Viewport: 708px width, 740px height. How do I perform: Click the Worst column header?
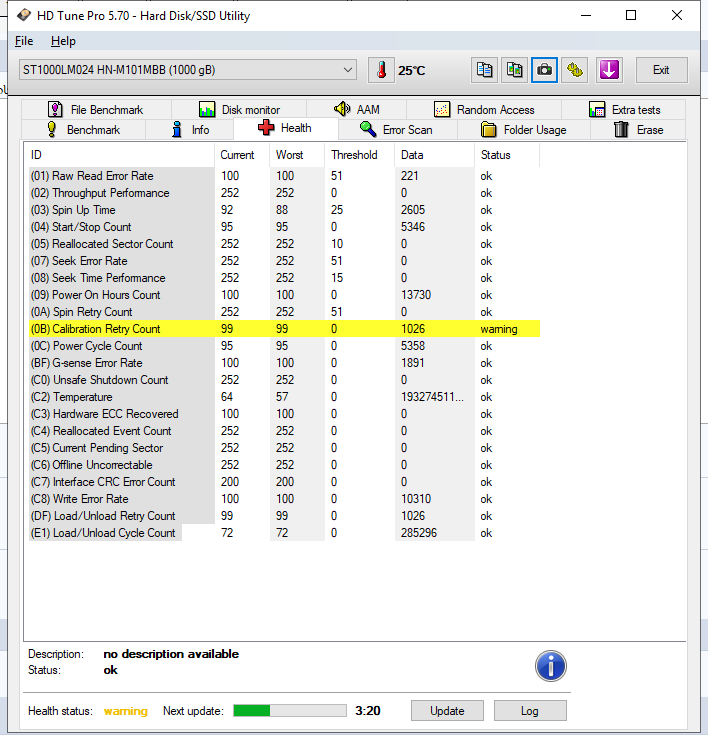pos(297,155)
